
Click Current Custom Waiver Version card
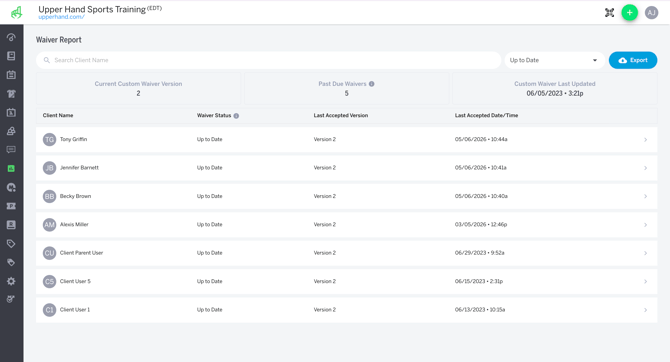[138, 88]
